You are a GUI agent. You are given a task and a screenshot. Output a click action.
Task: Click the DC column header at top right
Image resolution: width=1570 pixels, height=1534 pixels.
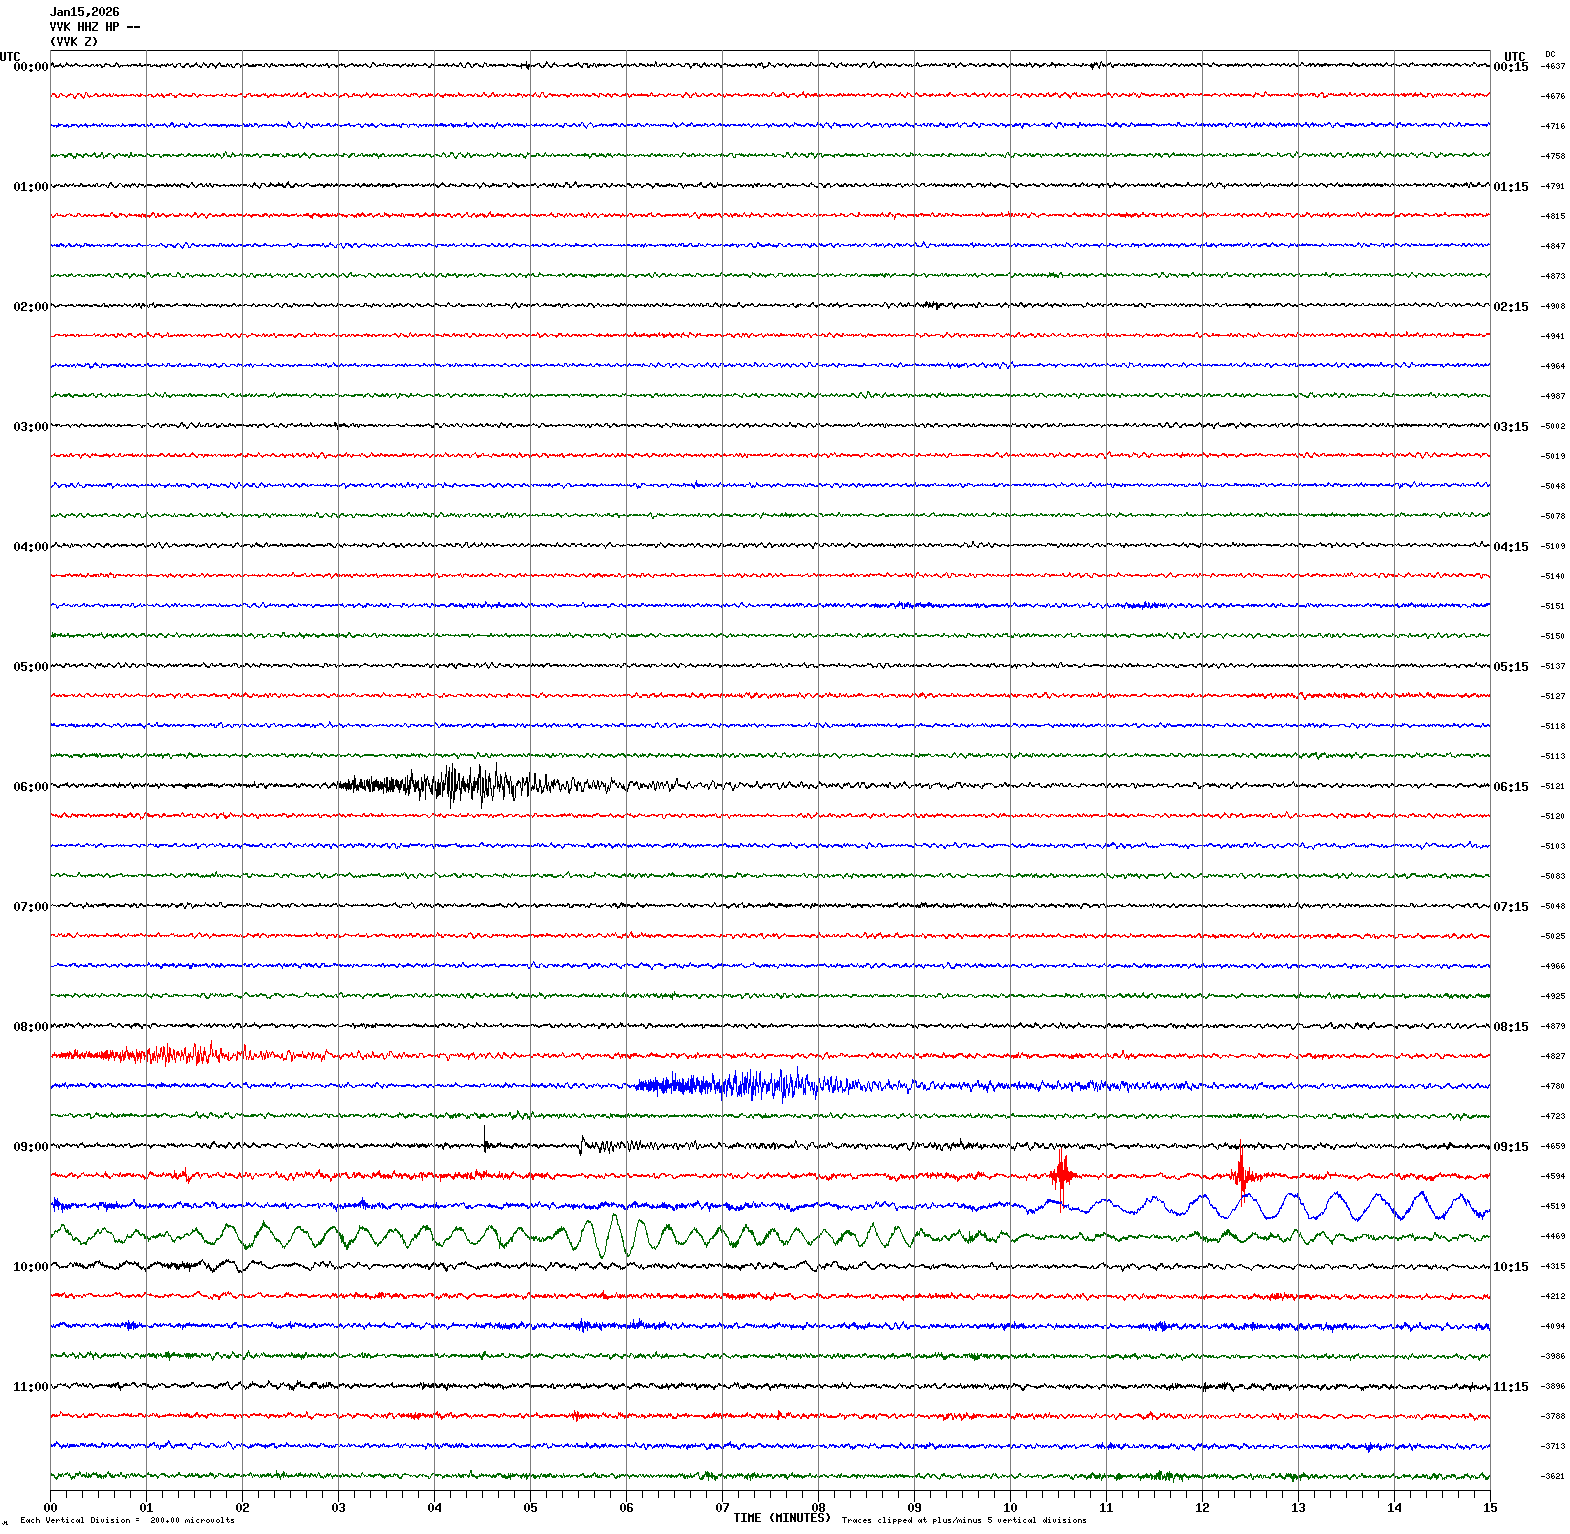pos(1550,54)
